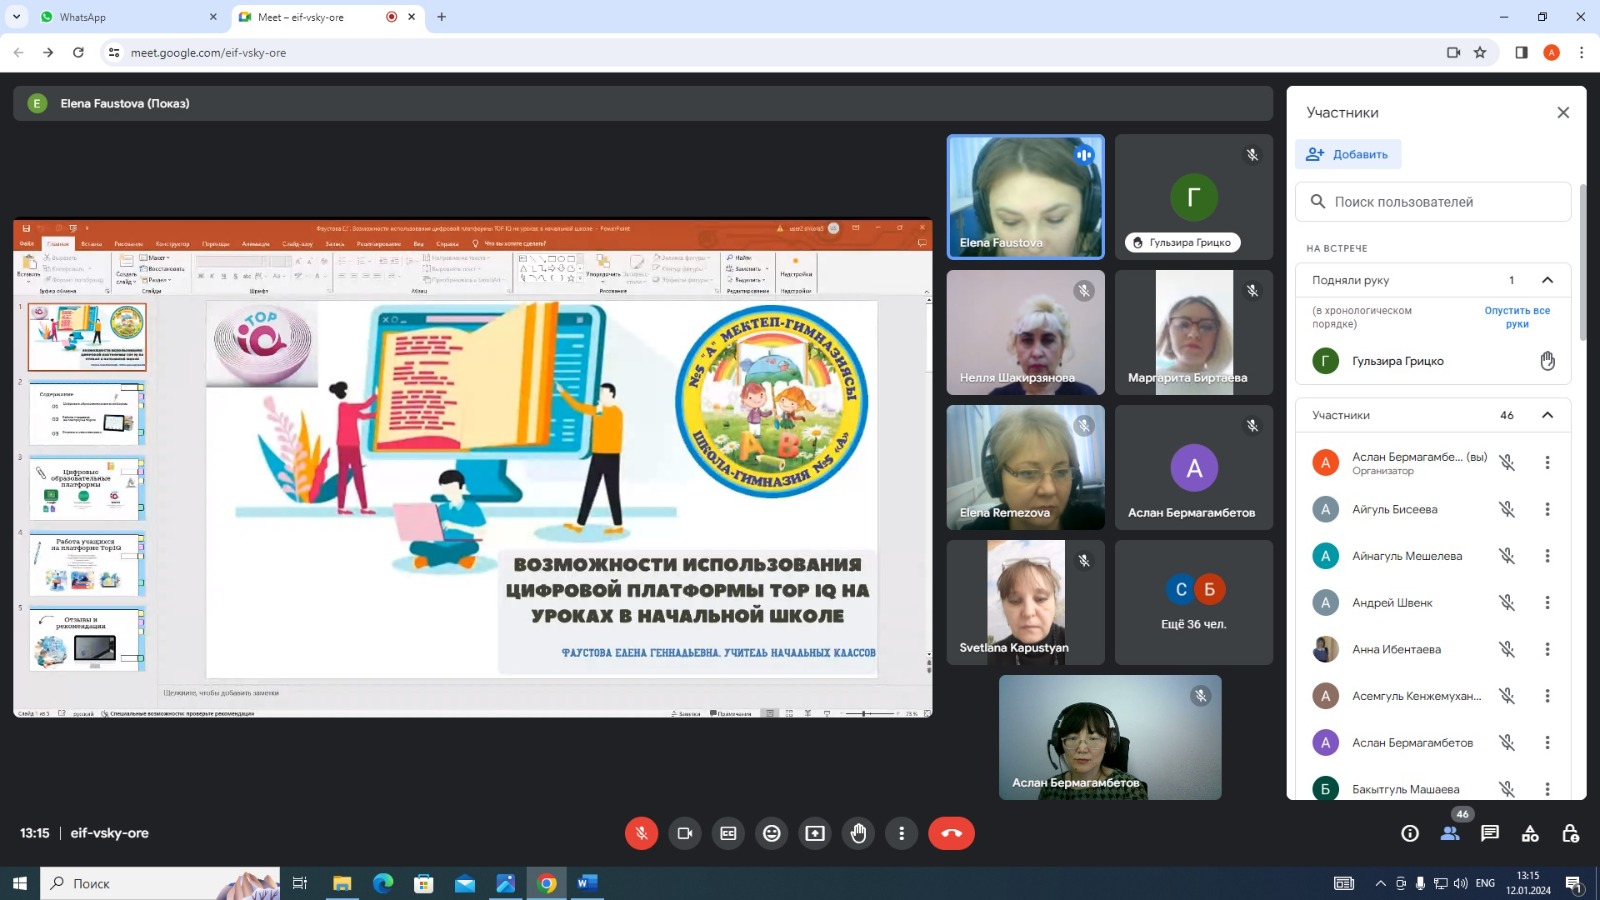Open more options for Бакытгуль Машаева
Viewport: 1600px width, 900px height.
coord(1547,789)
